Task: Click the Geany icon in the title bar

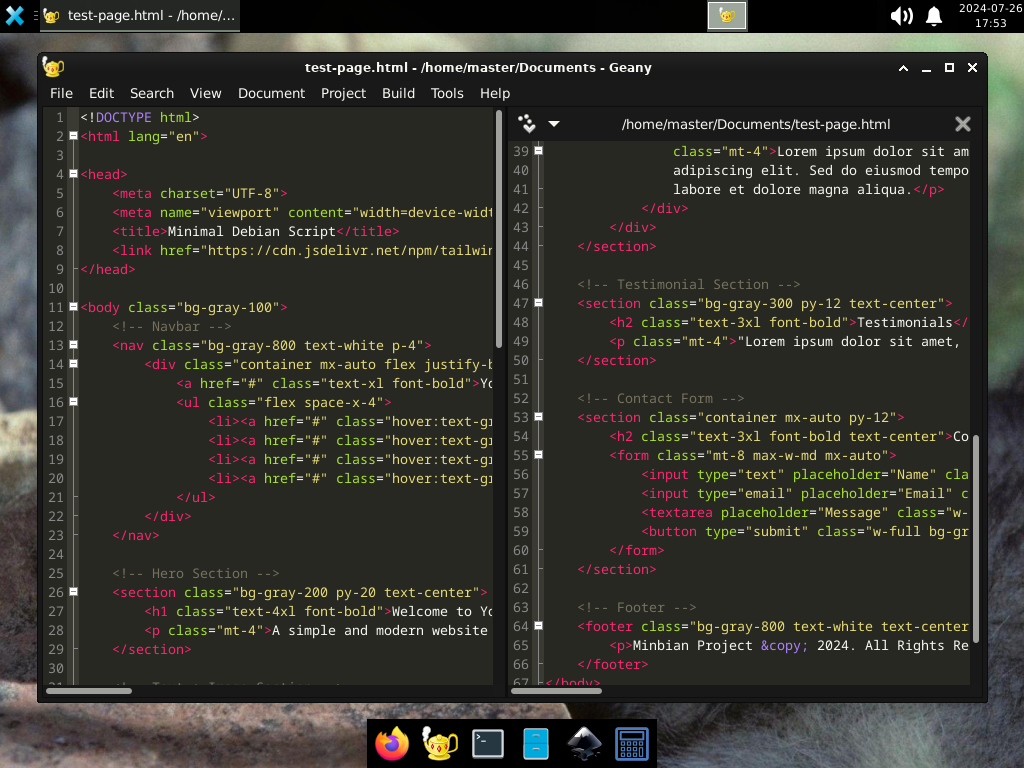Action: [x=52, y=67]
